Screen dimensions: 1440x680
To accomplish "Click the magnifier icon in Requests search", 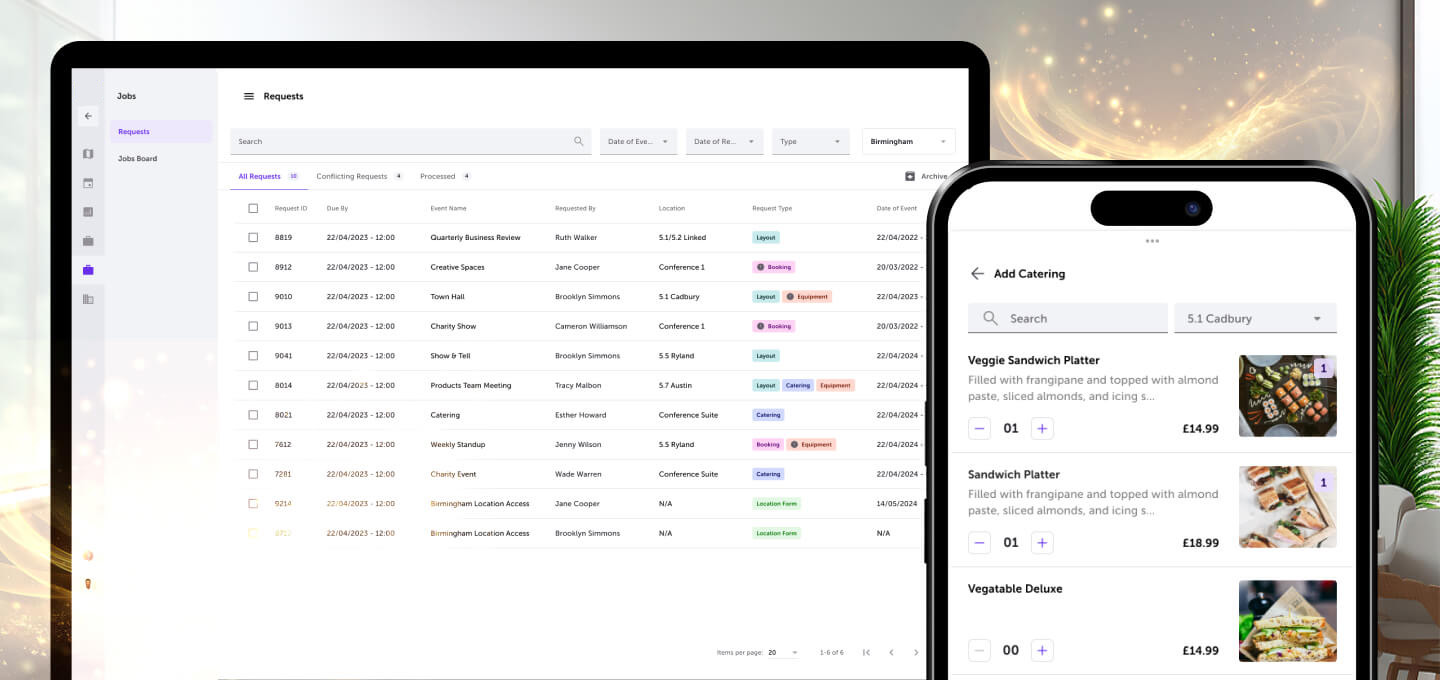I will click(578, 142).
